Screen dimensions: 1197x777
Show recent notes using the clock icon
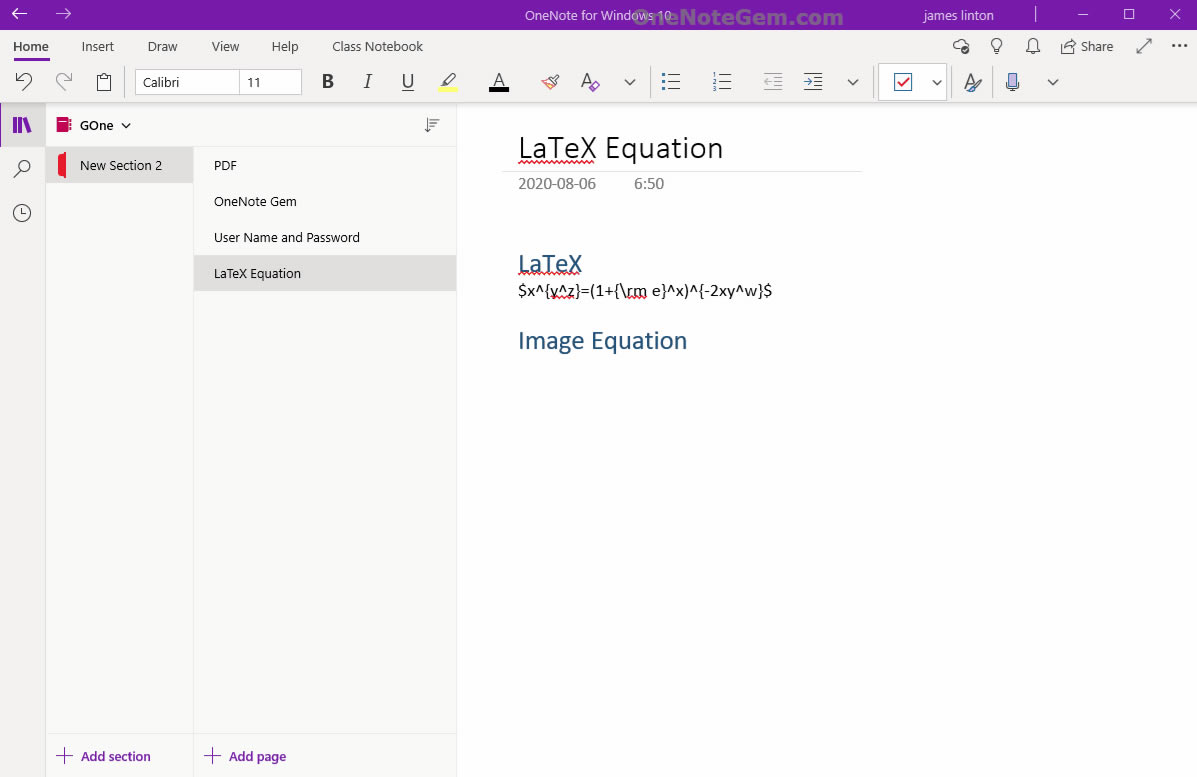coord(22,213)
